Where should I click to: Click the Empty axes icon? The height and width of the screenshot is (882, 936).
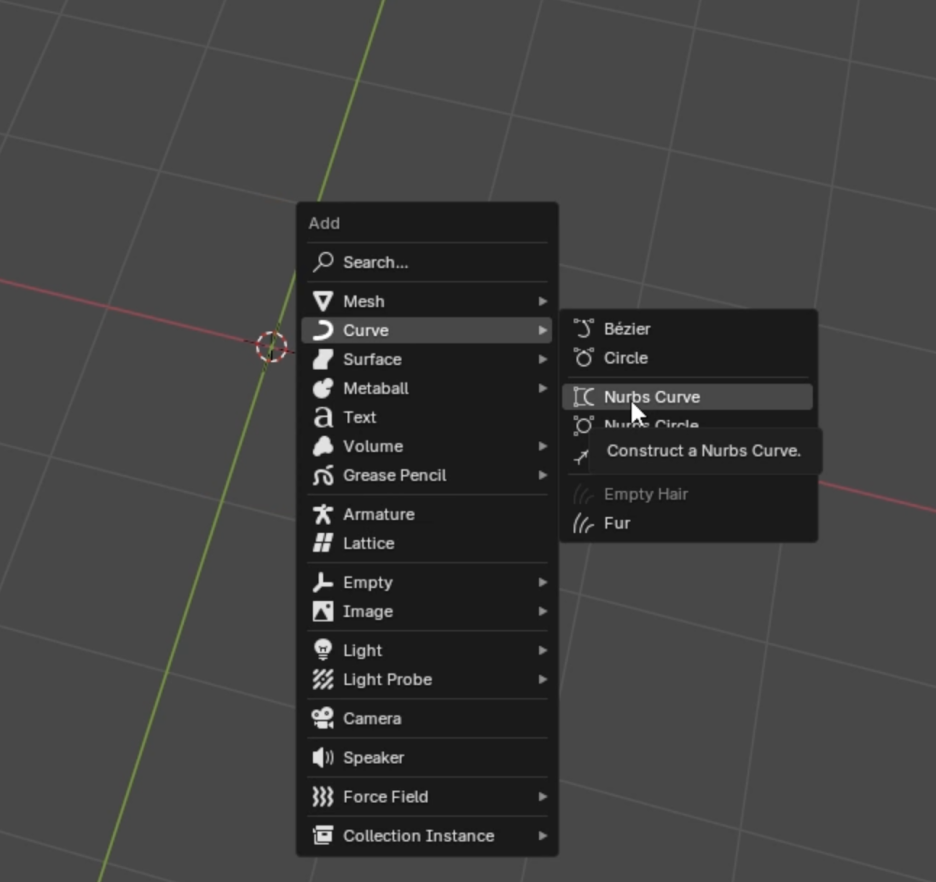323,582
